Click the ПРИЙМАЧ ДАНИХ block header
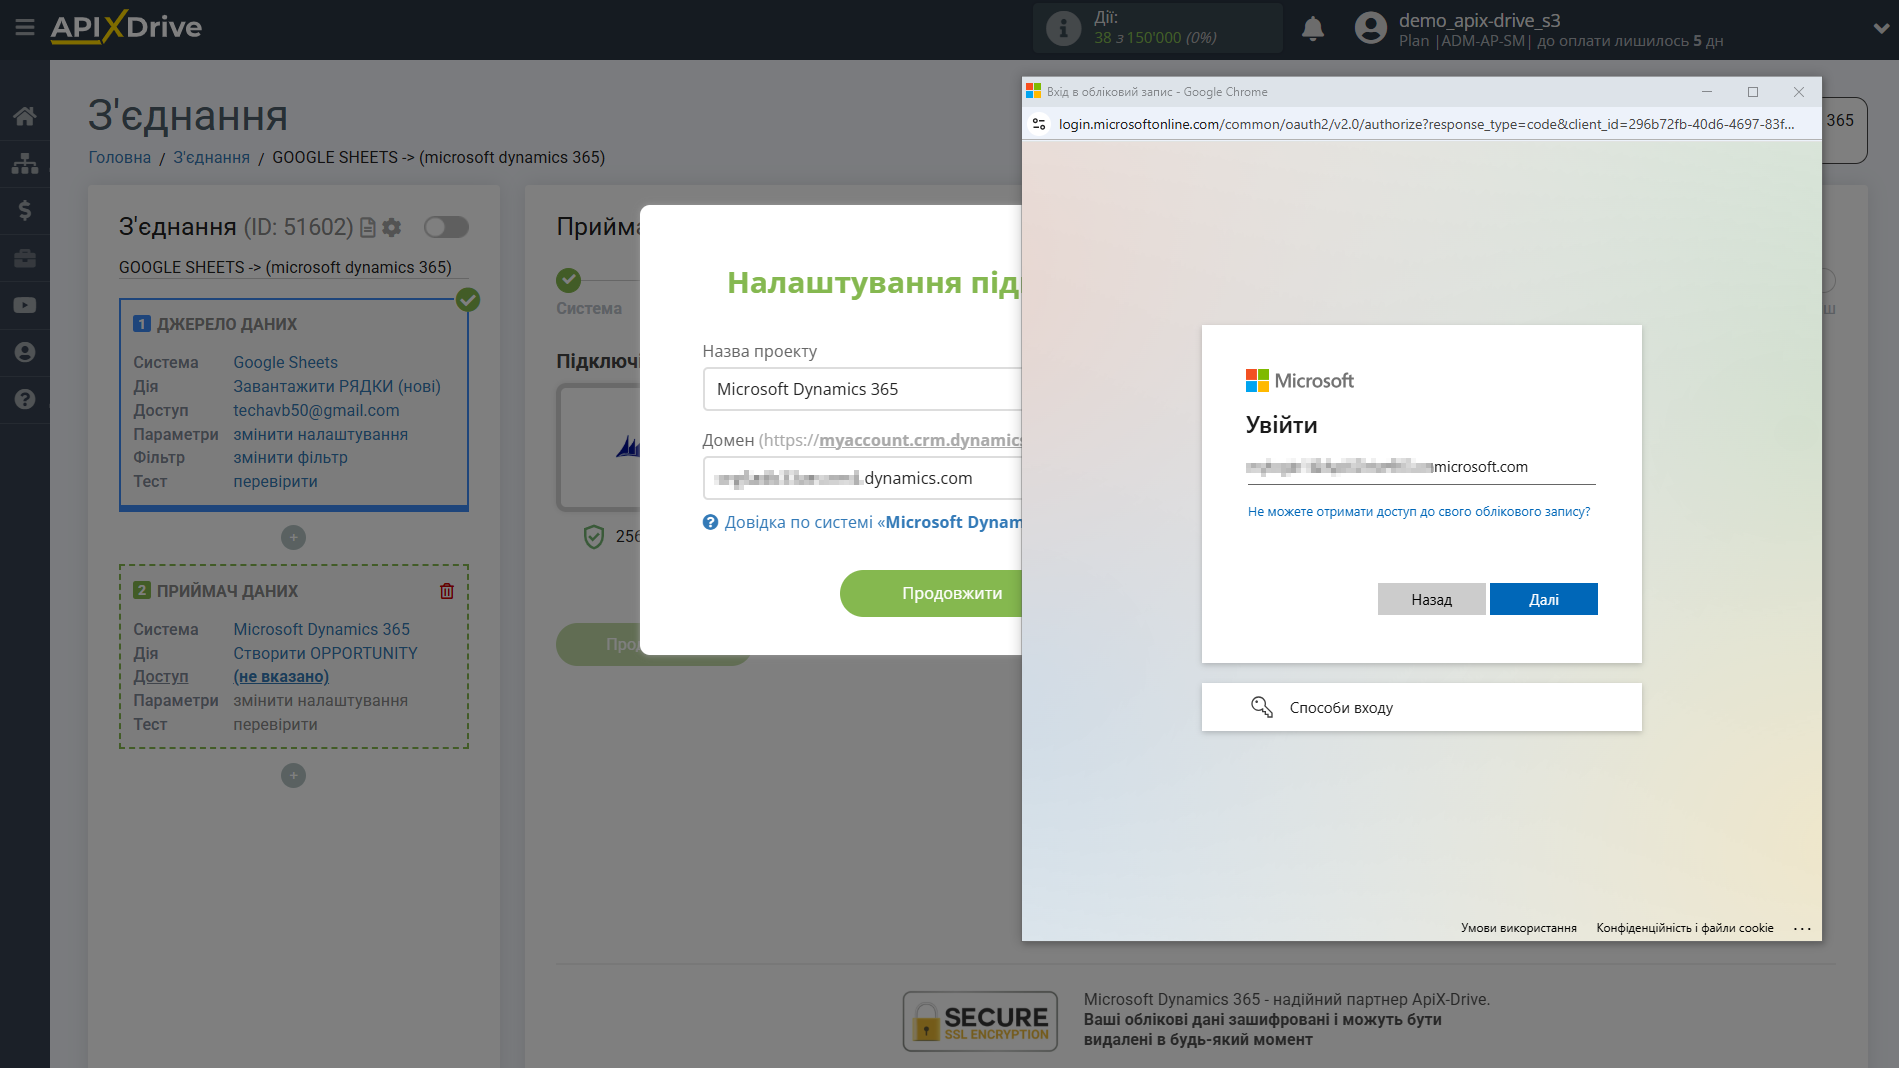This screenshot has width=1899, height=1068. pyautogui.click(x=227, y=591)
